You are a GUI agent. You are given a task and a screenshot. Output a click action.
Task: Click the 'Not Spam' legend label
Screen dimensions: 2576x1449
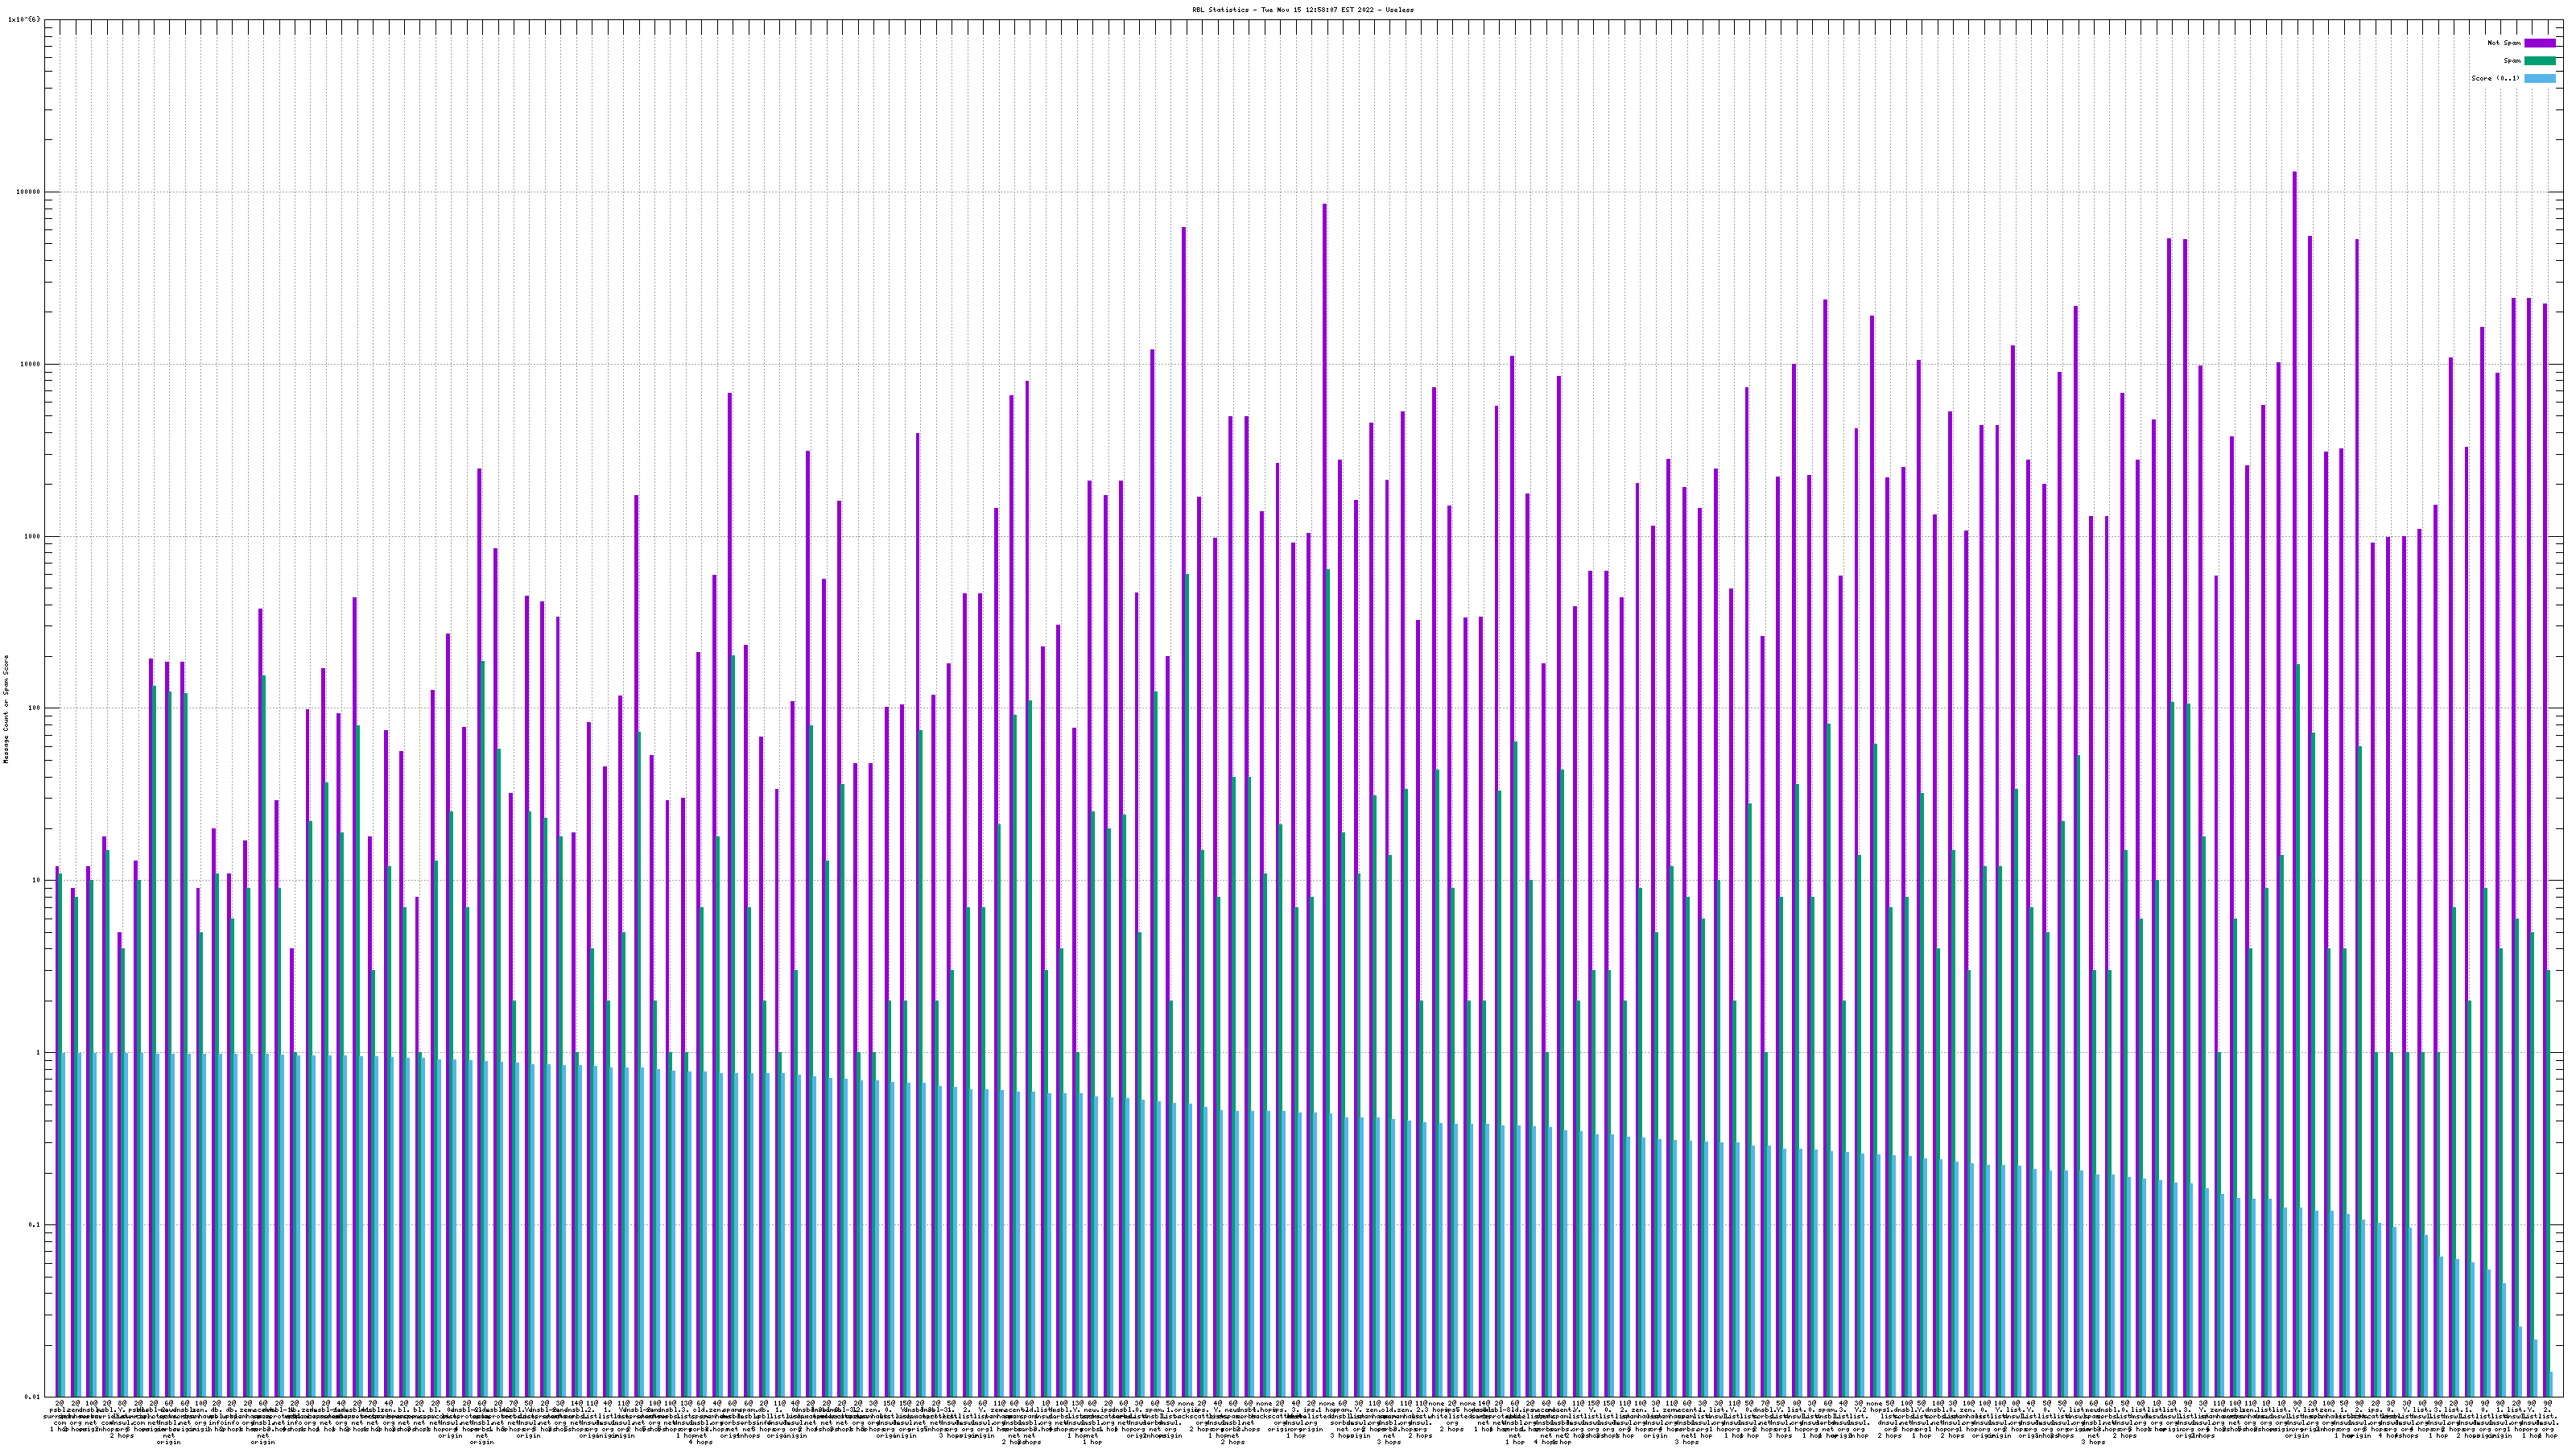click(x=2504, y=43)
